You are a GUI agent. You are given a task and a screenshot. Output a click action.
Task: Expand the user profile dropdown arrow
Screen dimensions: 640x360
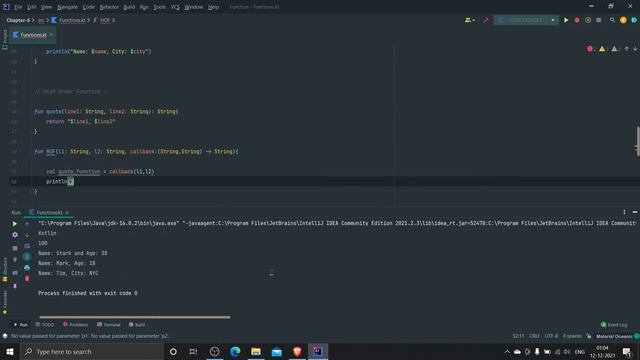tap(473, 20)
